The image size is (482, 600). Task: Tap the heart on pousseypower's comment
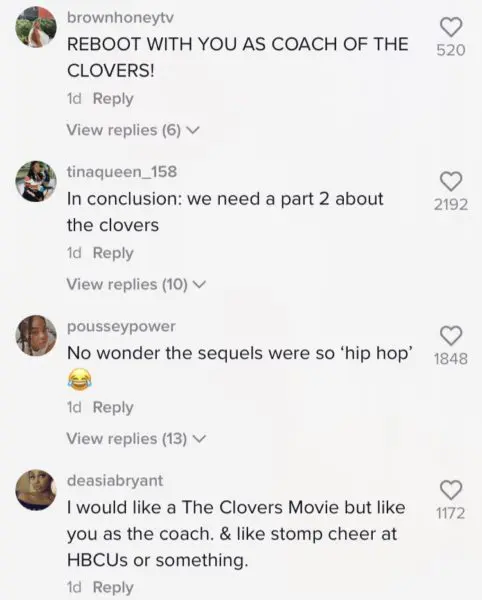(x=451, y=335)
